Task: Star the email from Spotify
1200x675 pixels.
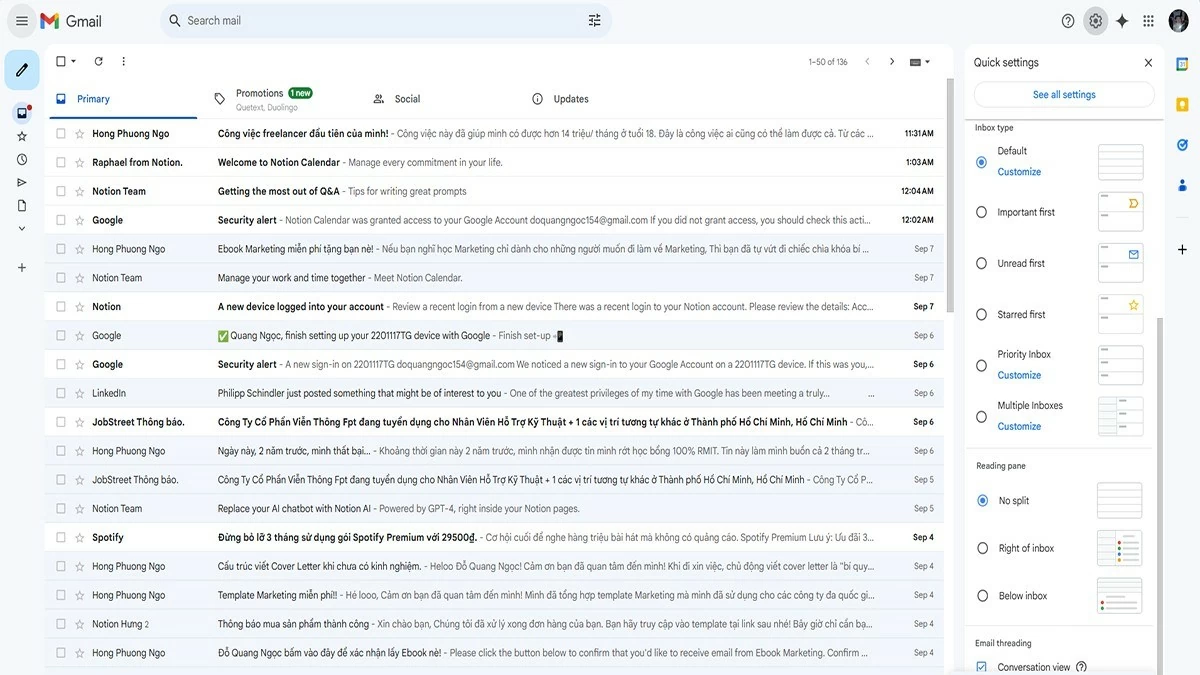Action: (79, 536)
